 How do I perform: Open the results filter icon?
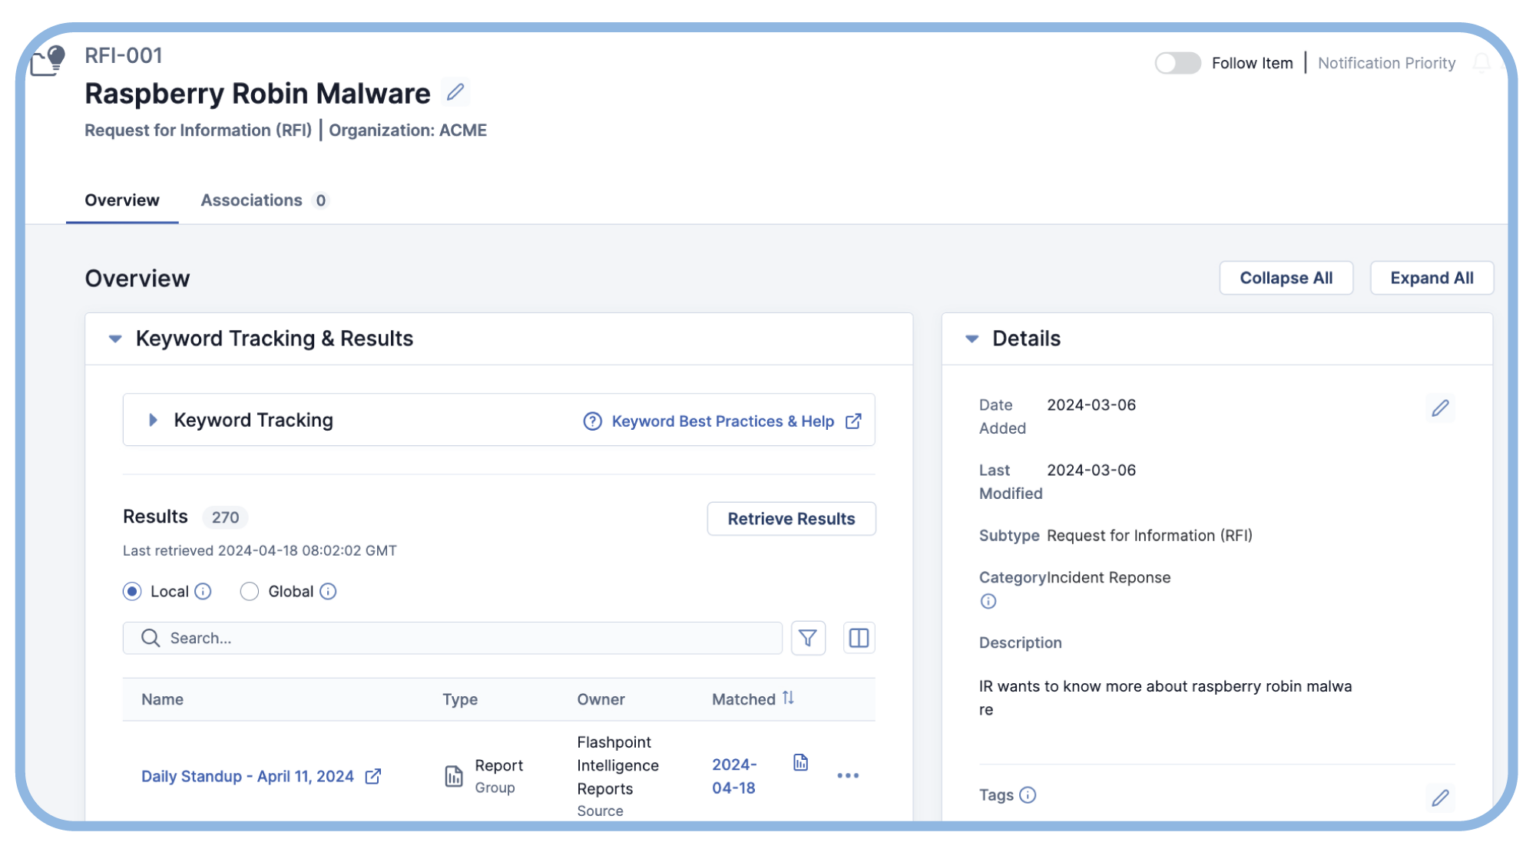808,638
